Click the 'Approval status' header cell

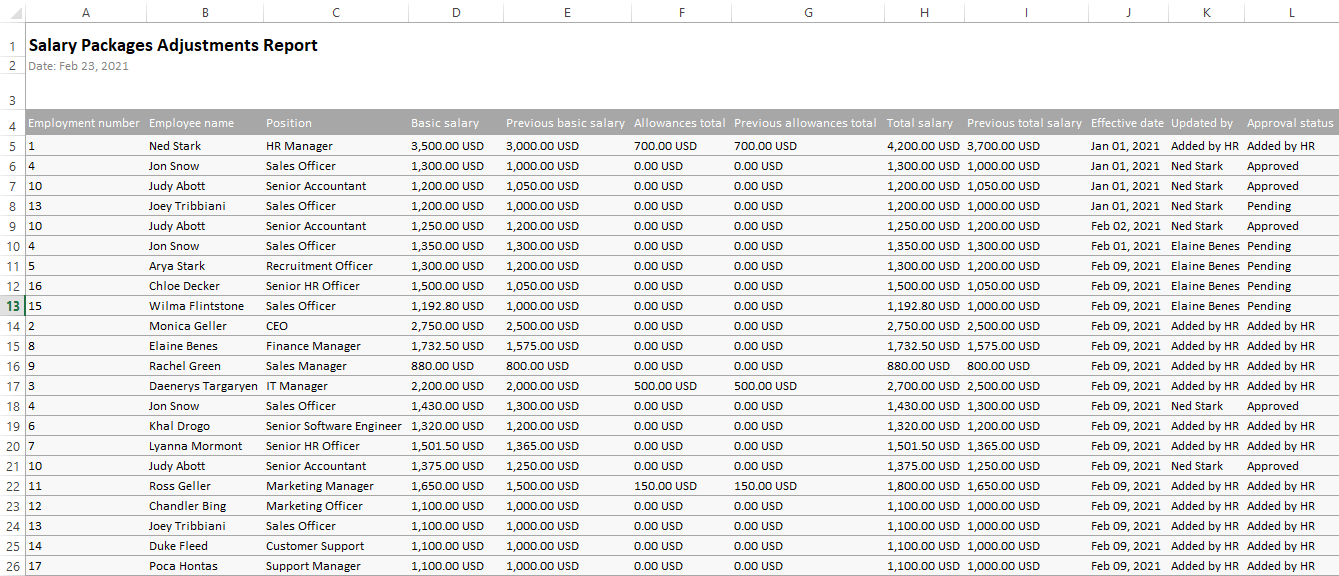tap(1290, 123)
